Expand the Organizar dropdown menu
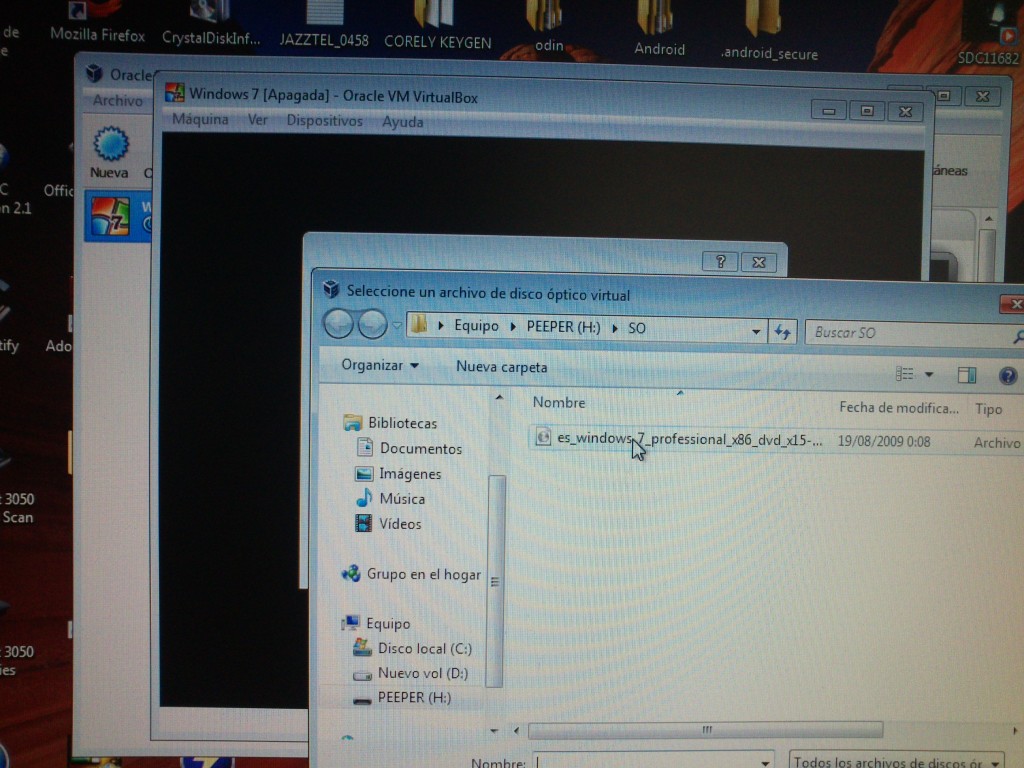The image size is (1024, 768). coord(380,366)
